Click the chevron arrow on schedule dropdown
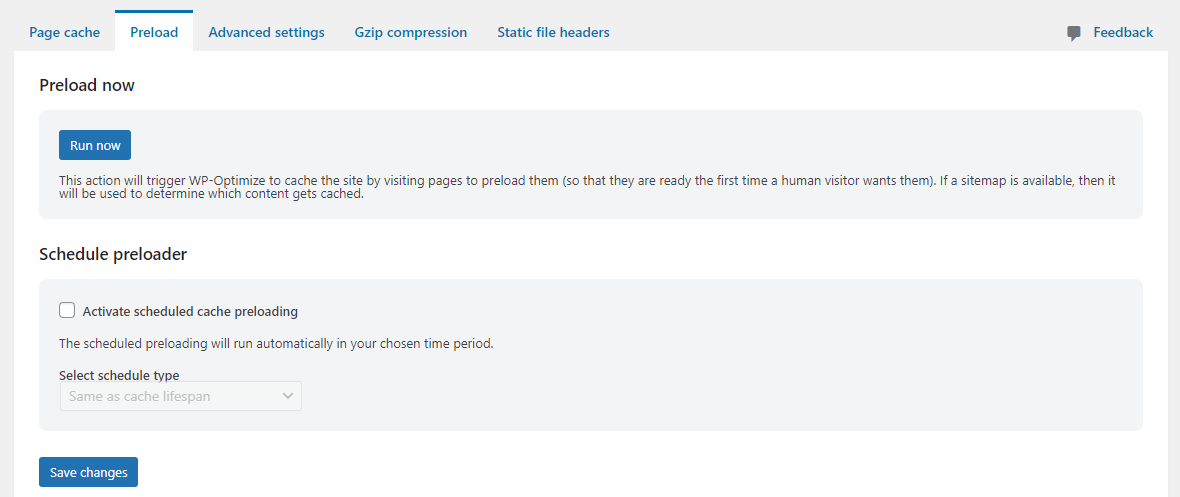This screenshot has height=497, width=1180. point(287,396)
